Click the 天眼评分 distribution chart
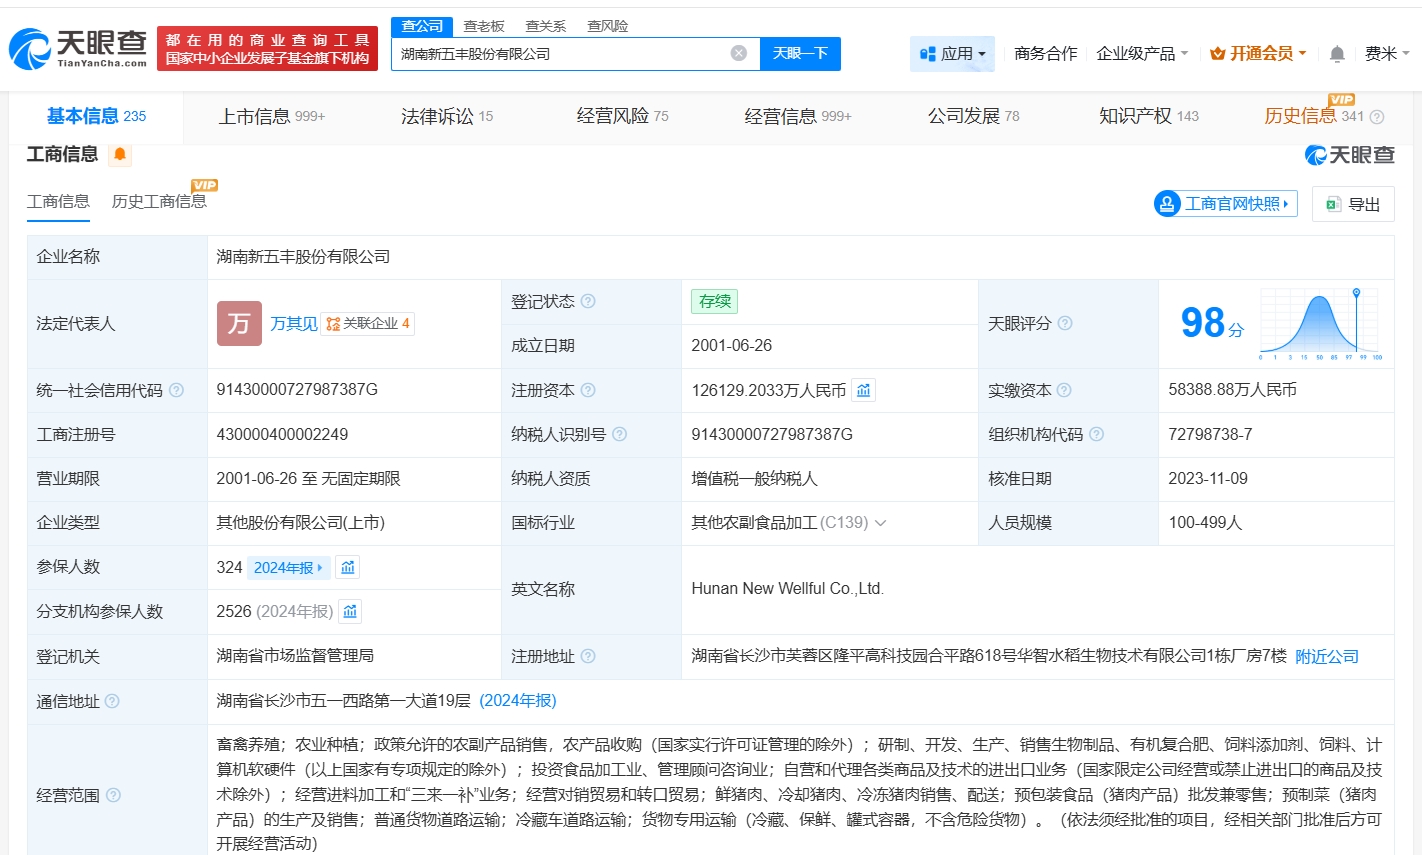This screenshot has width=1422, height=855. [1320, 324]
